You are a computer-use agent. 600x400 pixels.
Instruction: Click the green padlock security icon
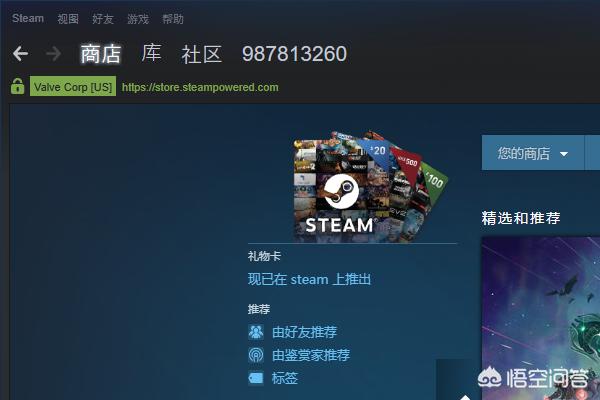(x=17, y=86)
